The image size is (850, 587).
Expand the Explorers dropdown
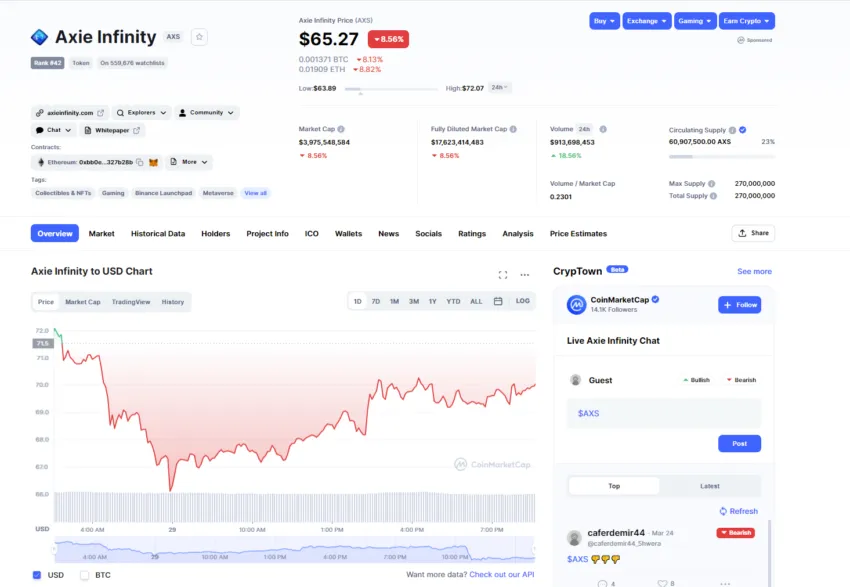pyautogui.click(x=141, y=113)
